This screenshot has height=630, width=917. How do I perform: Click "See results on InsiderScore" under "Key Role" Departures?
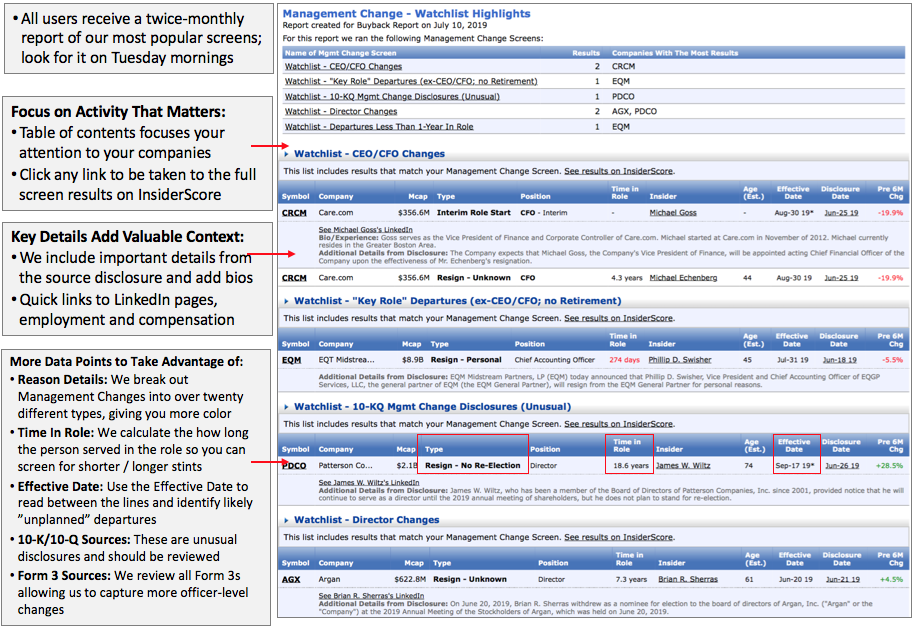(x=618, y=318)
